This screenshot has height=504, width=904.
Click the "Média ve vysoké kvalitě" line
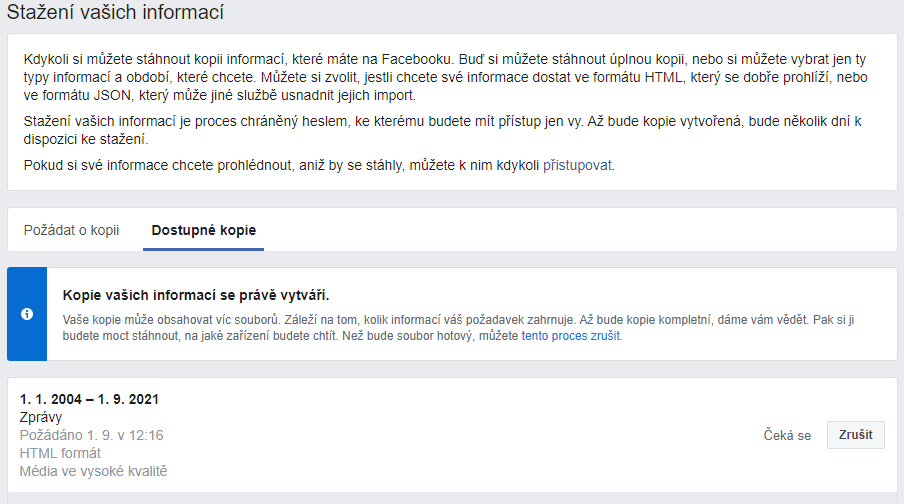[x=94, y=471]
